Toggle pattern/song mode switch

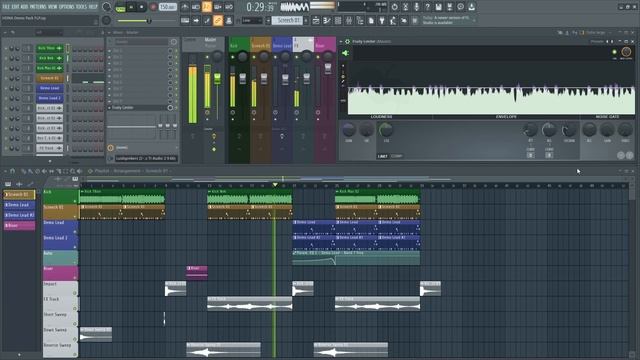pos(120,7)
